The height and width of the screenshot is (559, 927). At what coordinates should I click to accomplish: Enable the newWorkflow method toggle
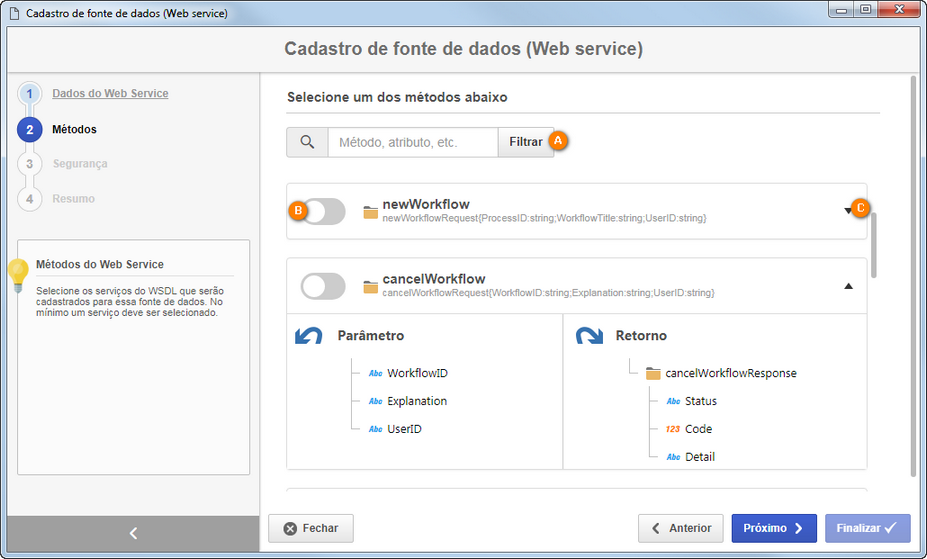tap(323, 212)
